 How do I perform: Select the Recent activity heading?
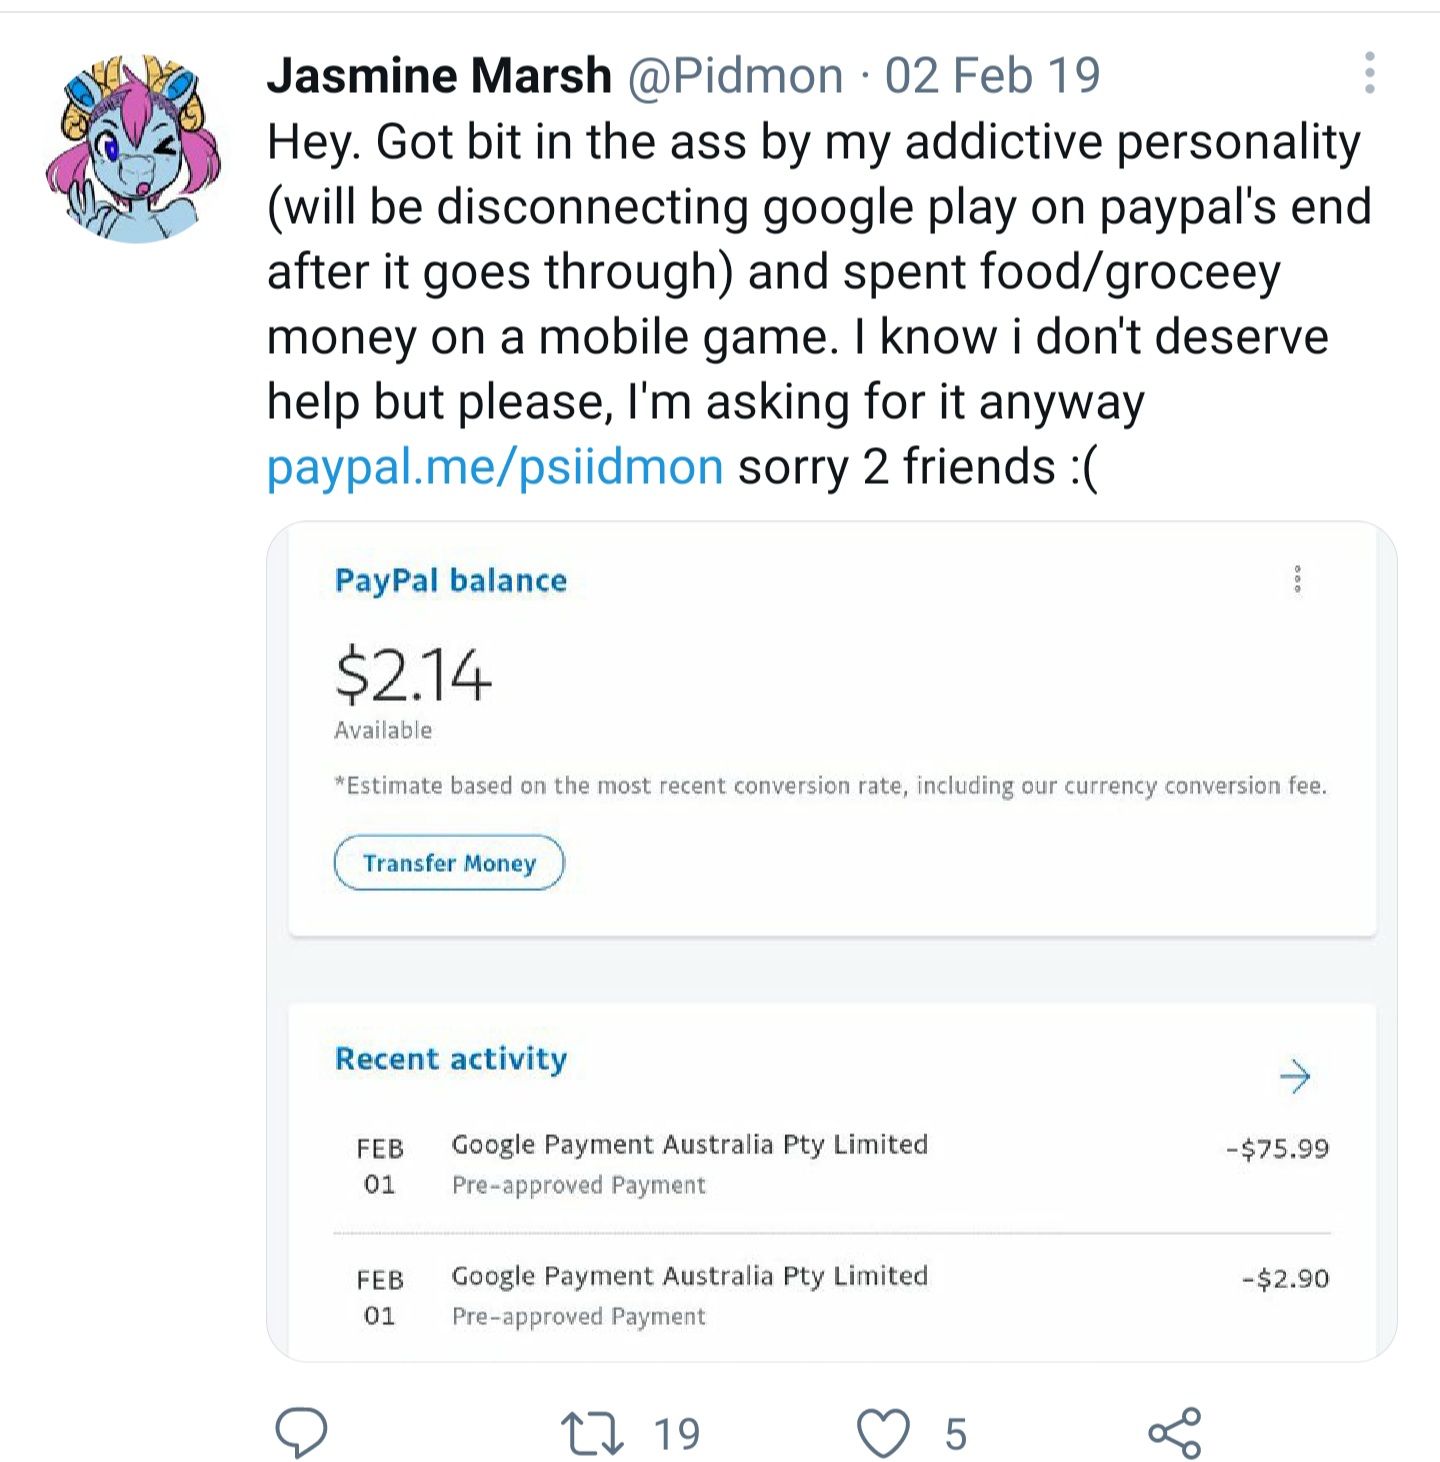(x=451, y=1058)
